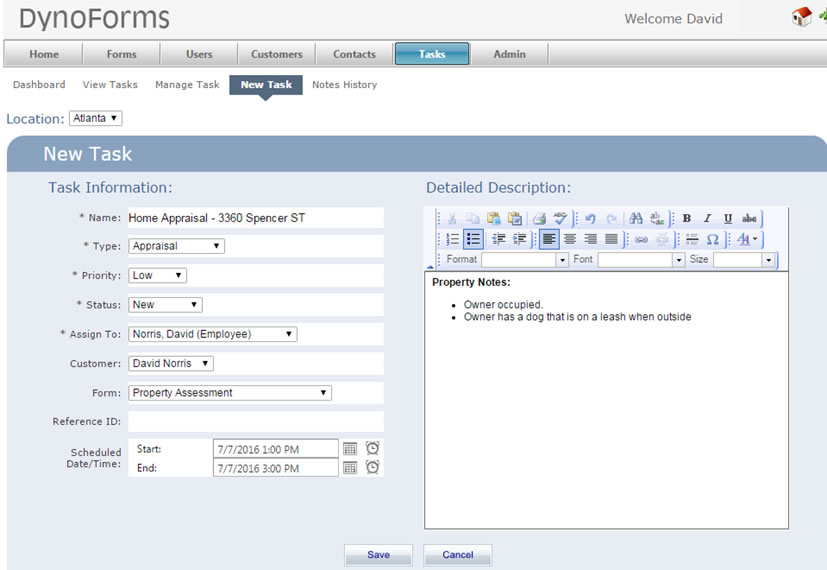This screenshot has width=827, height=570.
Task: Insert special character with Omega icon
Action: tap(713, 239)
